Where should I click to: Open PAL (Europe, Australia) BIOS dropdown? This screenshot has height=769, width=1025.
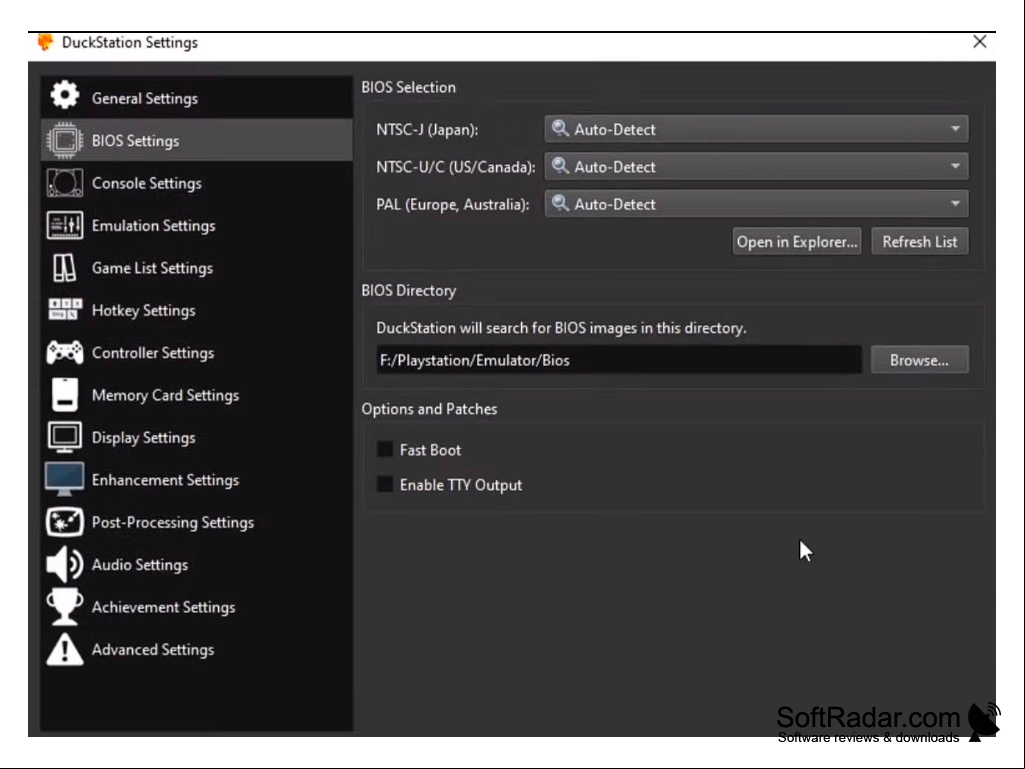tap(756, 203)
